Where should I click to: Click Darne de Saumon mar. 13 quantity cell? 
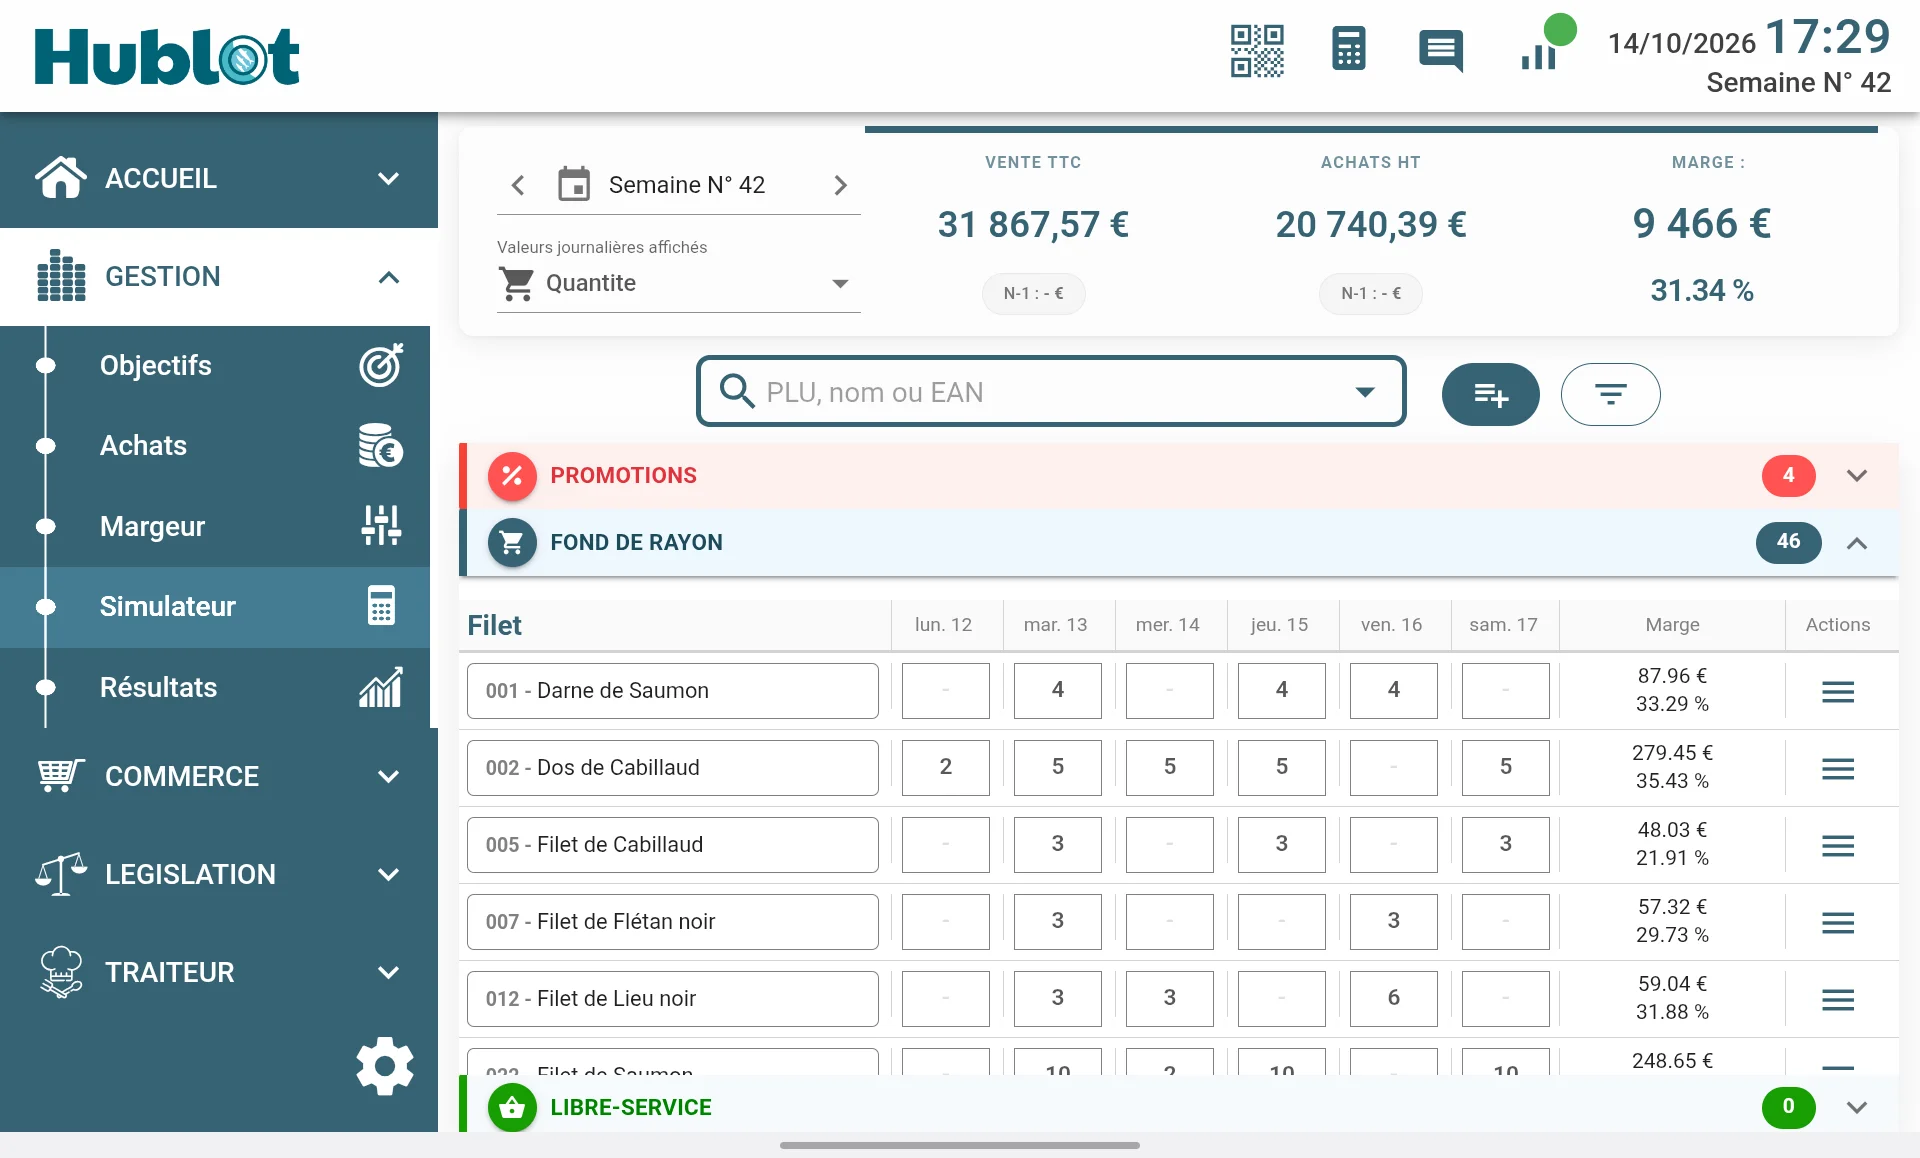pos(1058,690)
